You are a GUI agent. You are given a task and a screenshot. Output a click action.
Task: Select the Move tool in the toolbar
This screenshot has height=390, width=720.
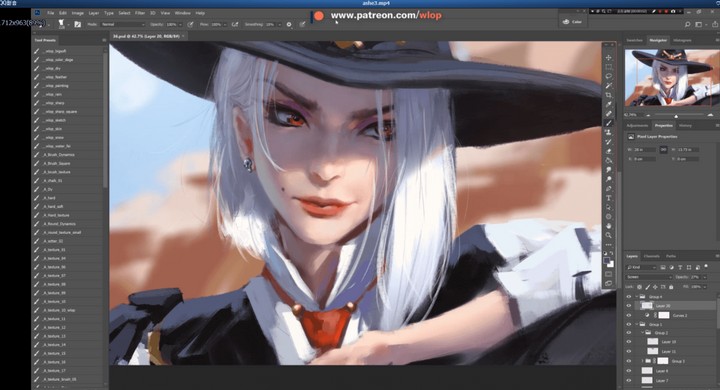(x=608, y=58)
